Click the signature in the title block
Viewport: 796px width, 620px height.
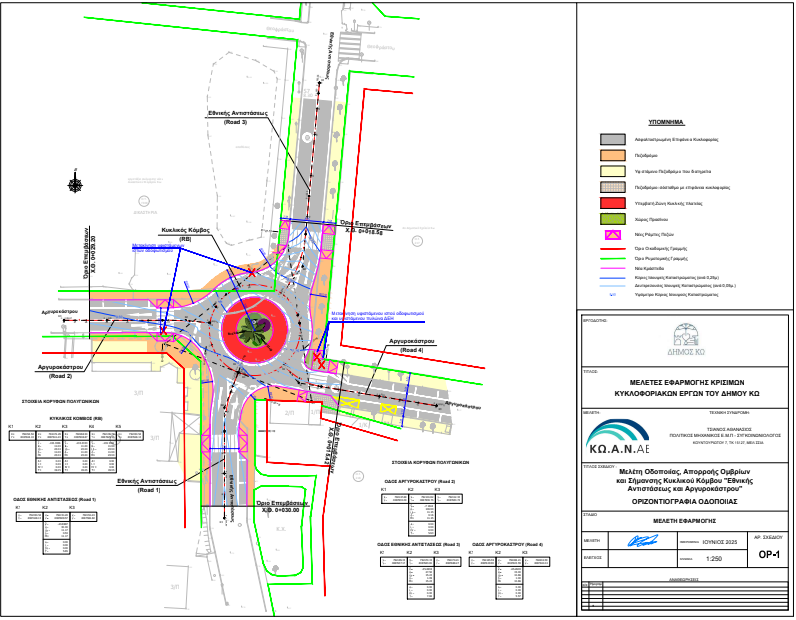(640, 539)
